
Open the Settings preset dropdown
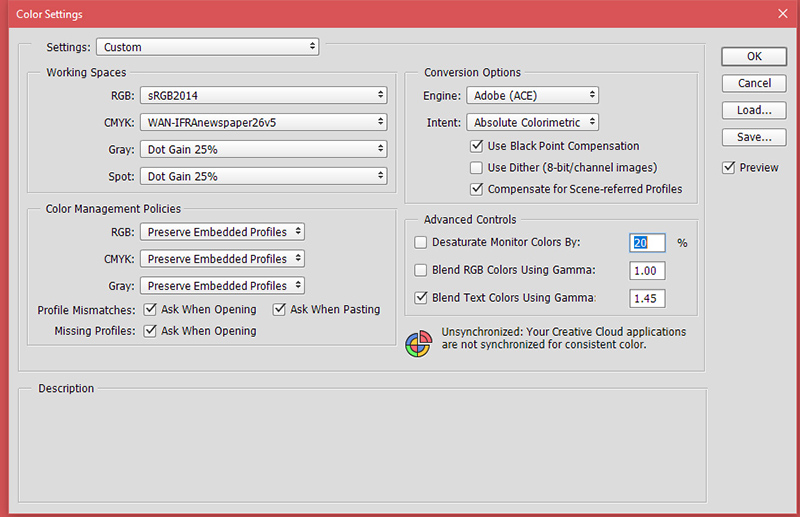pos(207,47)
